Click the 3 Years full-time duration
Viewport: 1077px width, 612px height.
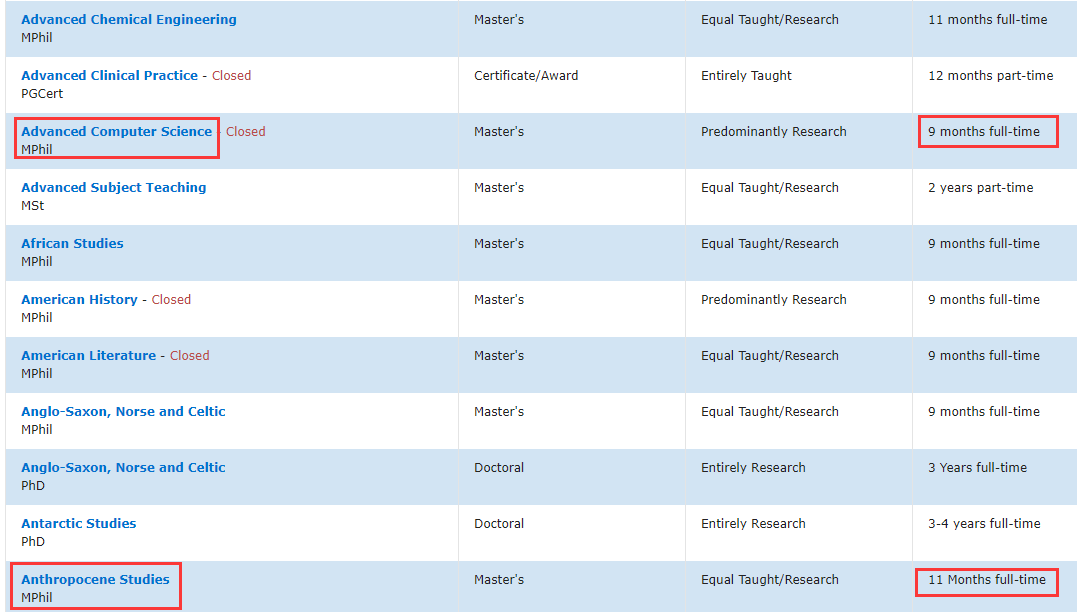(x=977, y=468)
